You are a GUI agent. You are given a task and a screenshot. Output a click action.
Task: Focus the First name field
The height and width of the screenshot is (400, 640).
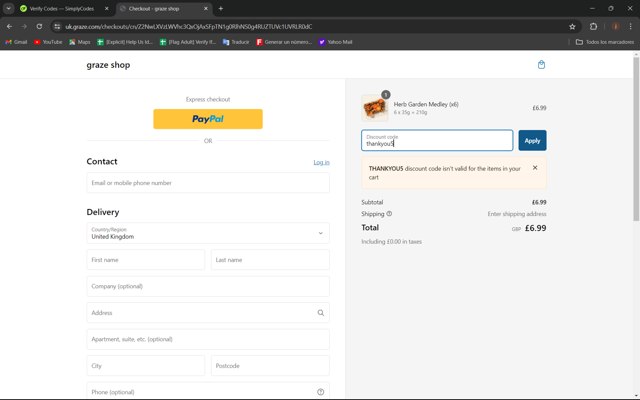(x=146, y=260)
